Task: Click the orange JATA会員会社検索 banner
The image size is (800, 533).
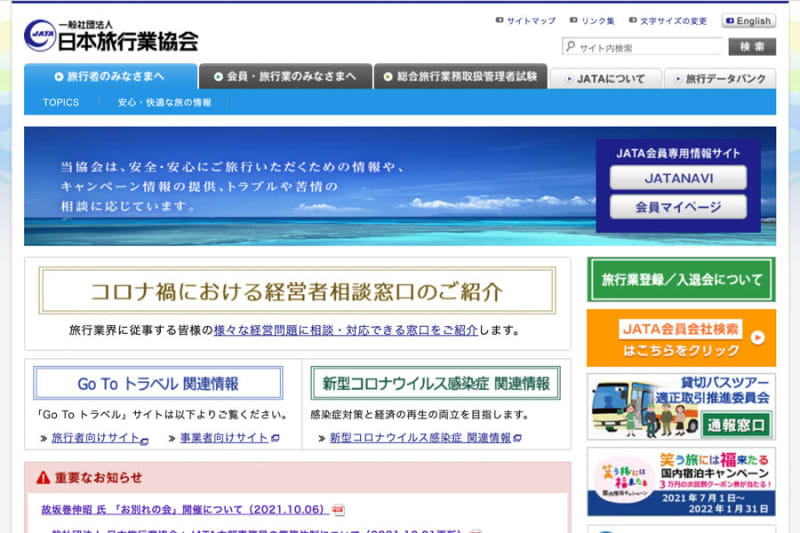Action: pos(681,338)
